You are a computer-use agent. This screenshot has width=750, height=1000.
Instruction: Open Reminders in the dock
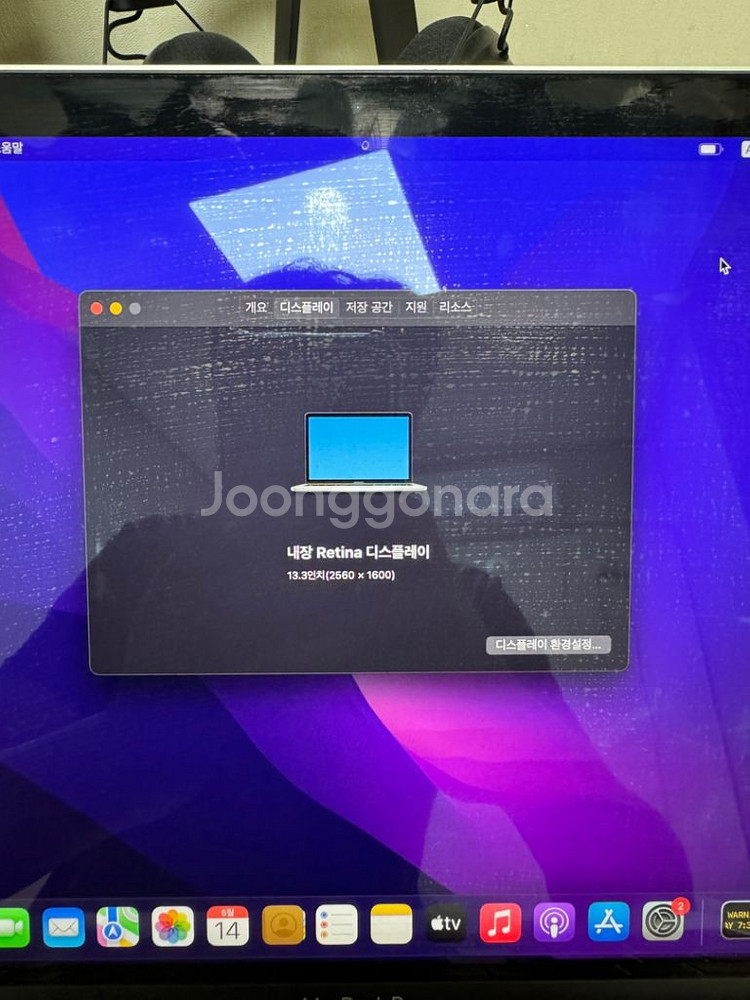pyautogui.click(x=337, y=925)
